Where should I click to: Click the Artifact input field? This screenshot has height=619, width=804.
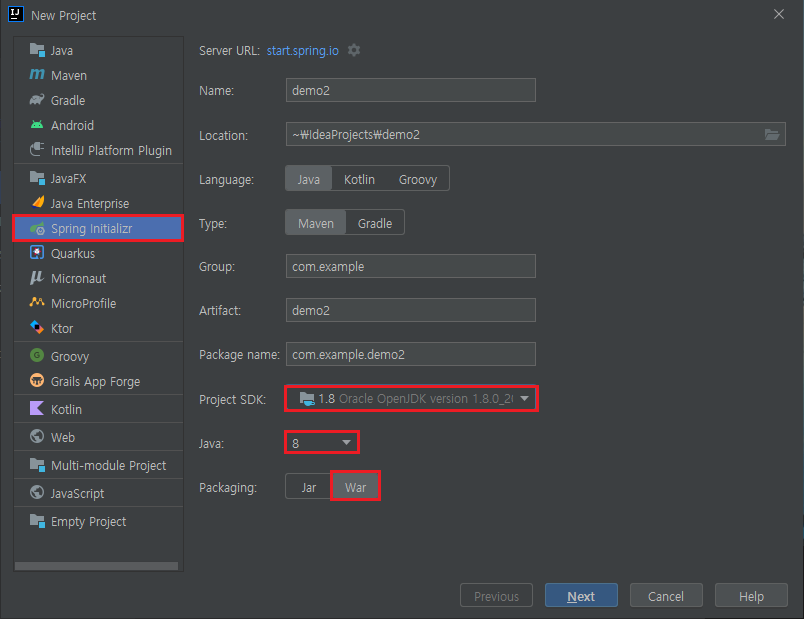click(411, 310)
